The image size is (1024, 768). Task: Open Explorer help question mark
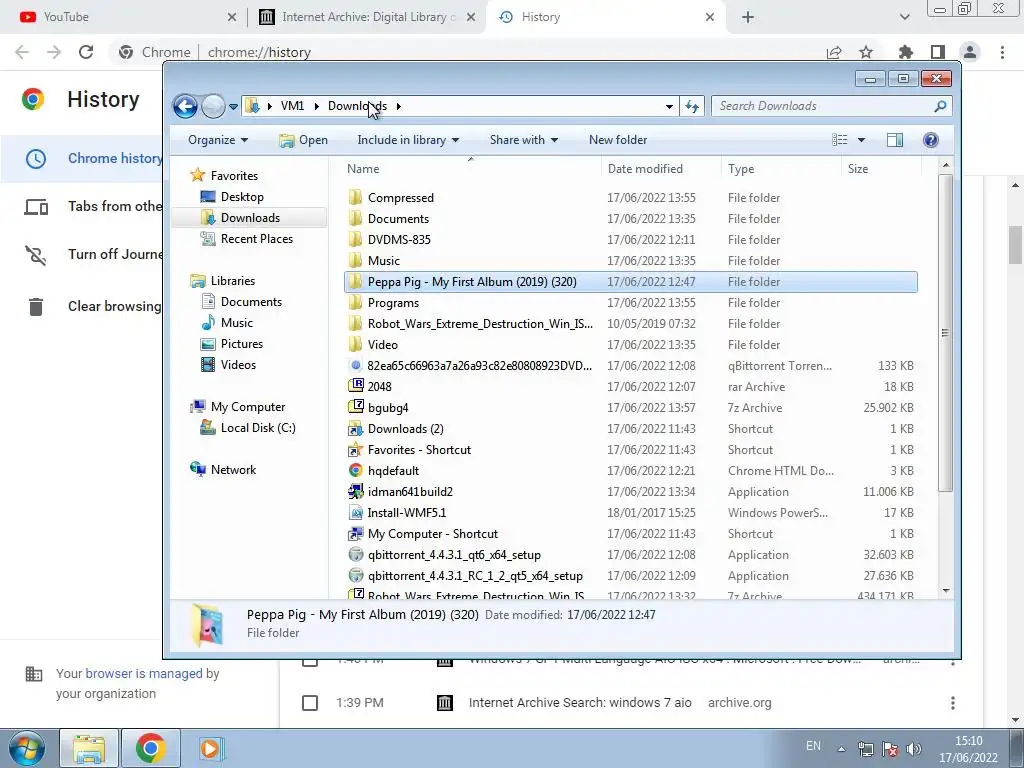tap(931, 140)
